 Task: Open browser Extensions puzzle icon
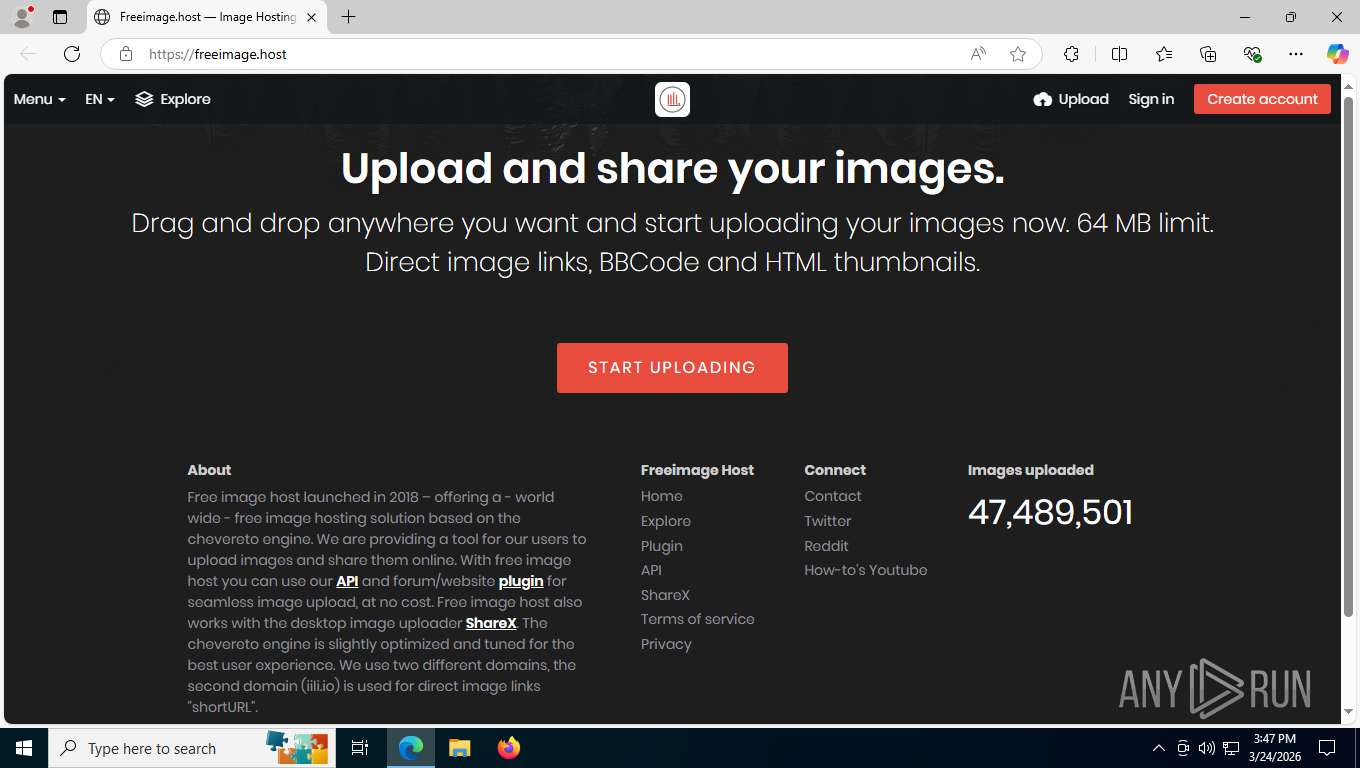pos(1071,54)
